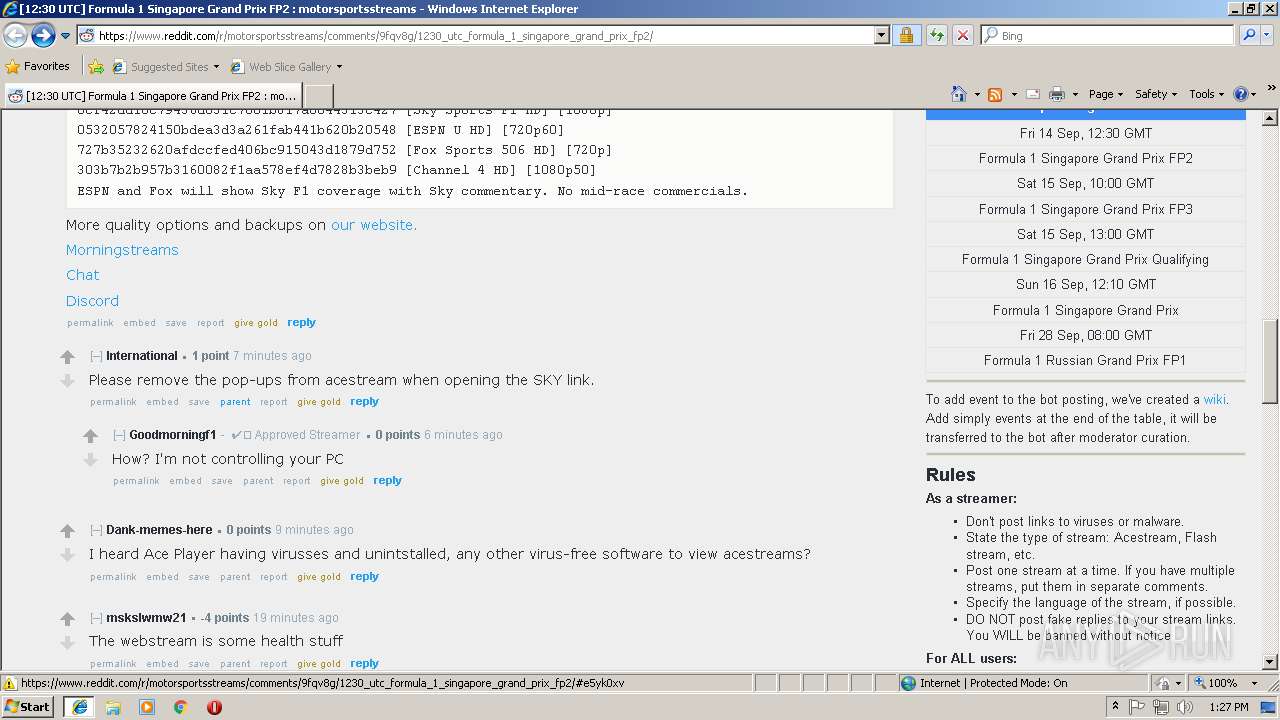Click the page scrollbar down arrow
Screen dimensions: 1280x720
pyautogui.click(x=1270, y=662)
